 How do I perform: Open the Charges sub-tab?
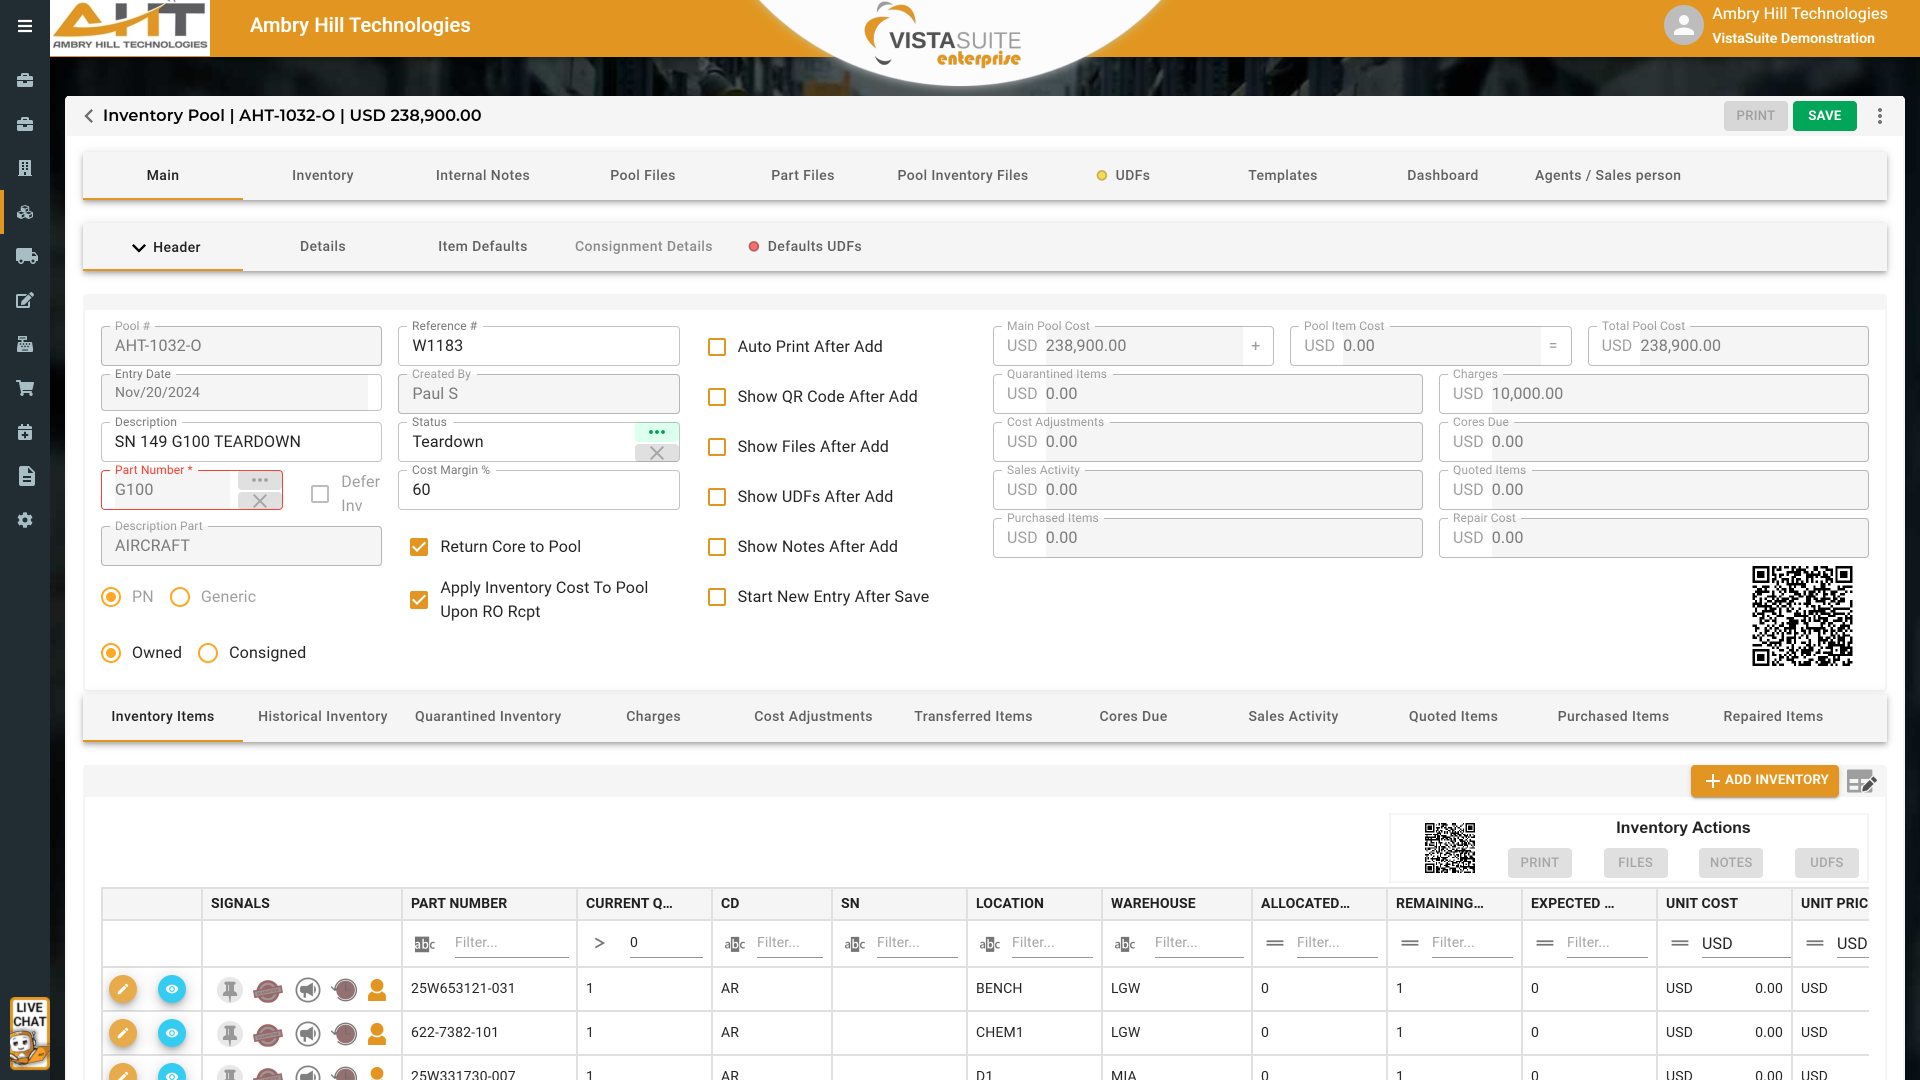coord(653,716)
